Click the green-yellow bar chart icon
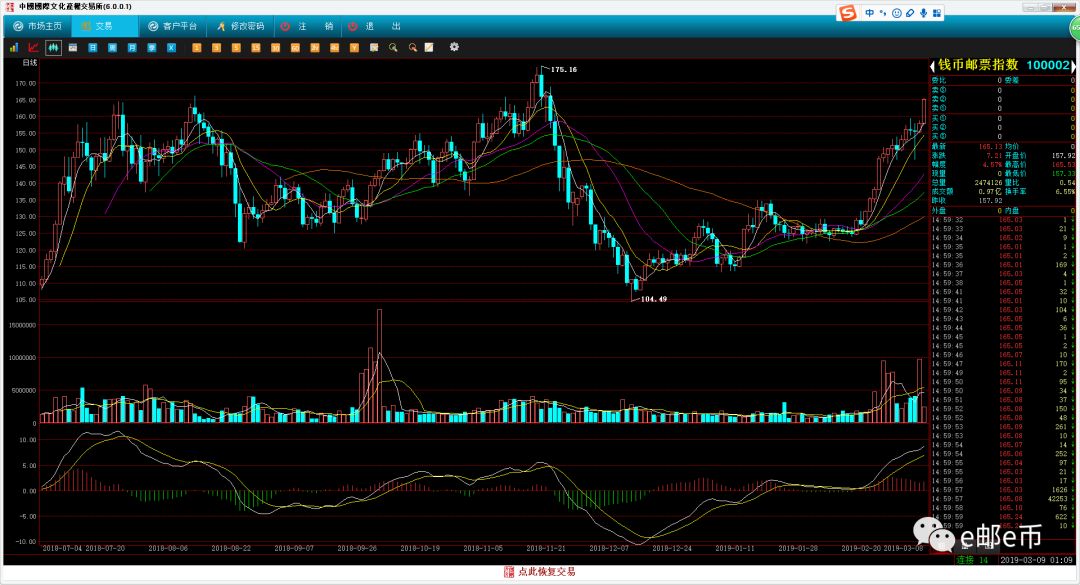The height and width of the screenshot is (585, 1080). [14, 48]
